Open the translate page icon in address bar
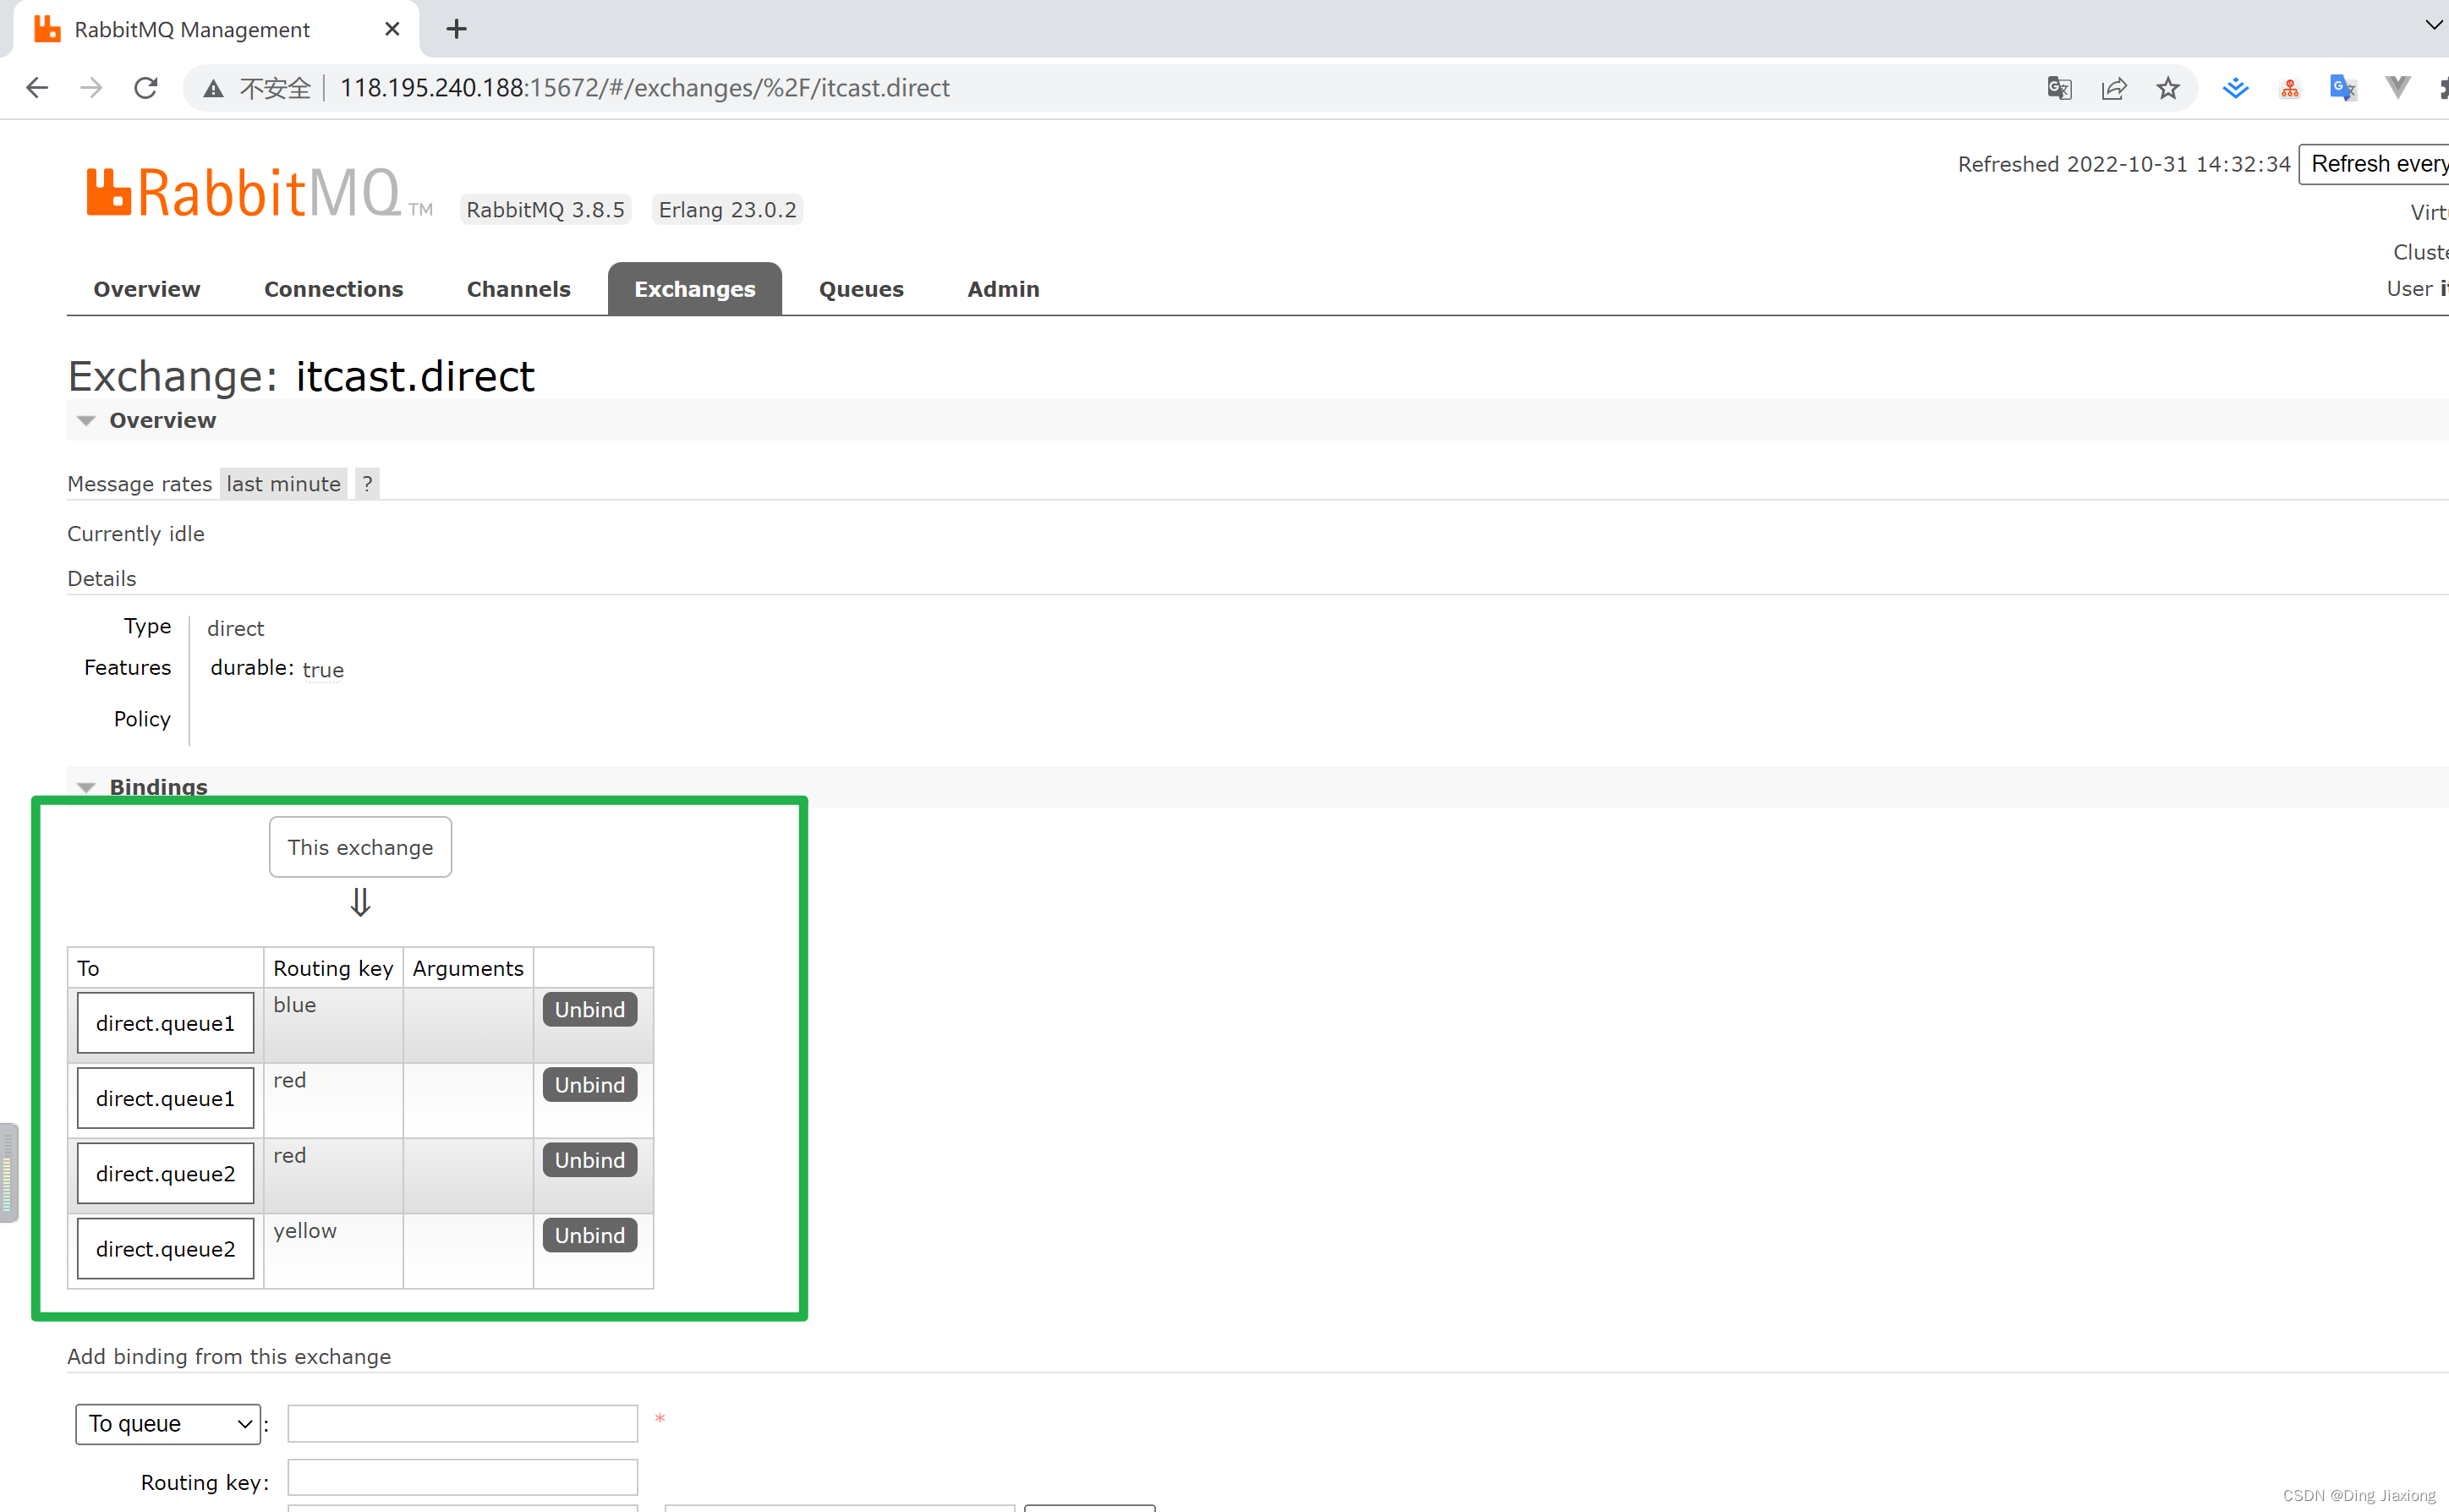Viewport: 2449px width, 1512px height. [x=2059, y=88]
